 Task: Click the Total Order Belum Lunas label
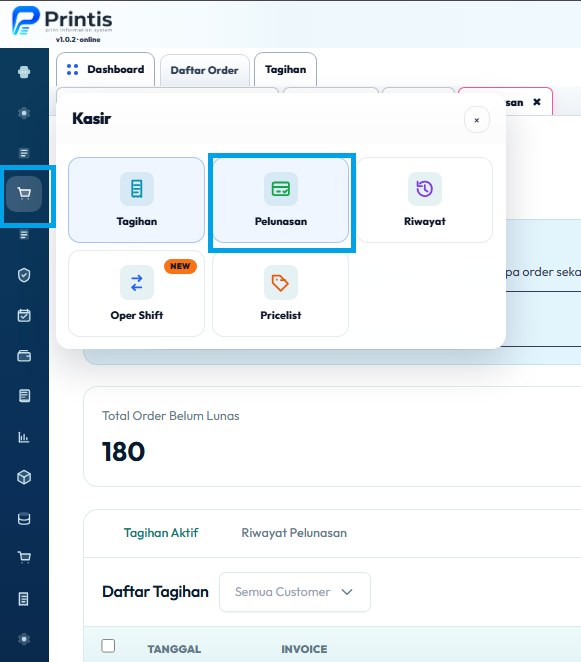pyautogui.click(x=171, y=416)
